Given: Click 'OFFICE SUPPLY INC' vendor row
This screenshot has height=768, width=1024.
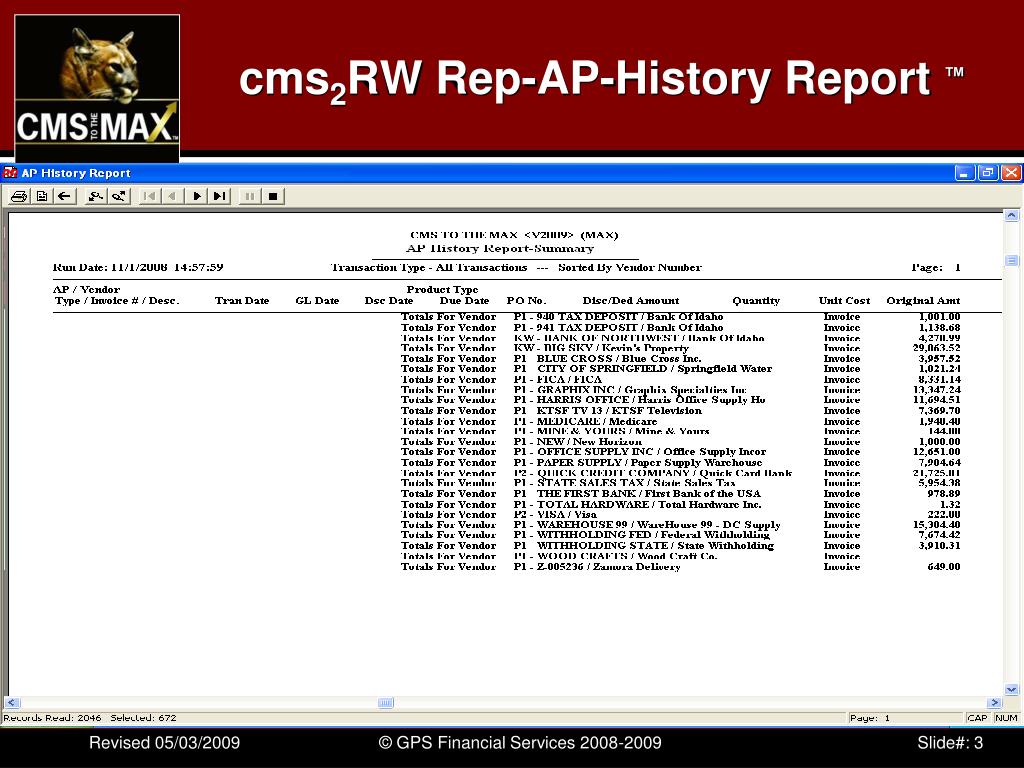Looking at the screenshot, I should (x=680, y=451).
